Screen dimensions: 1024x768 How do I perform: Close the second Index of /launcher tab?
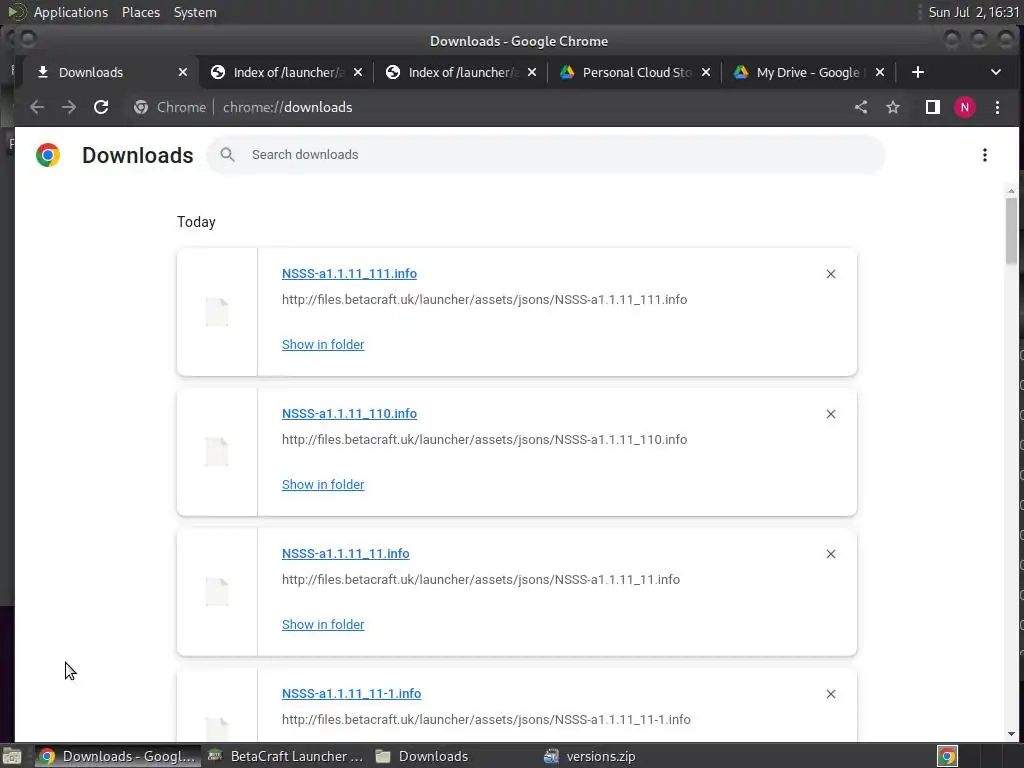coord(532,72)
